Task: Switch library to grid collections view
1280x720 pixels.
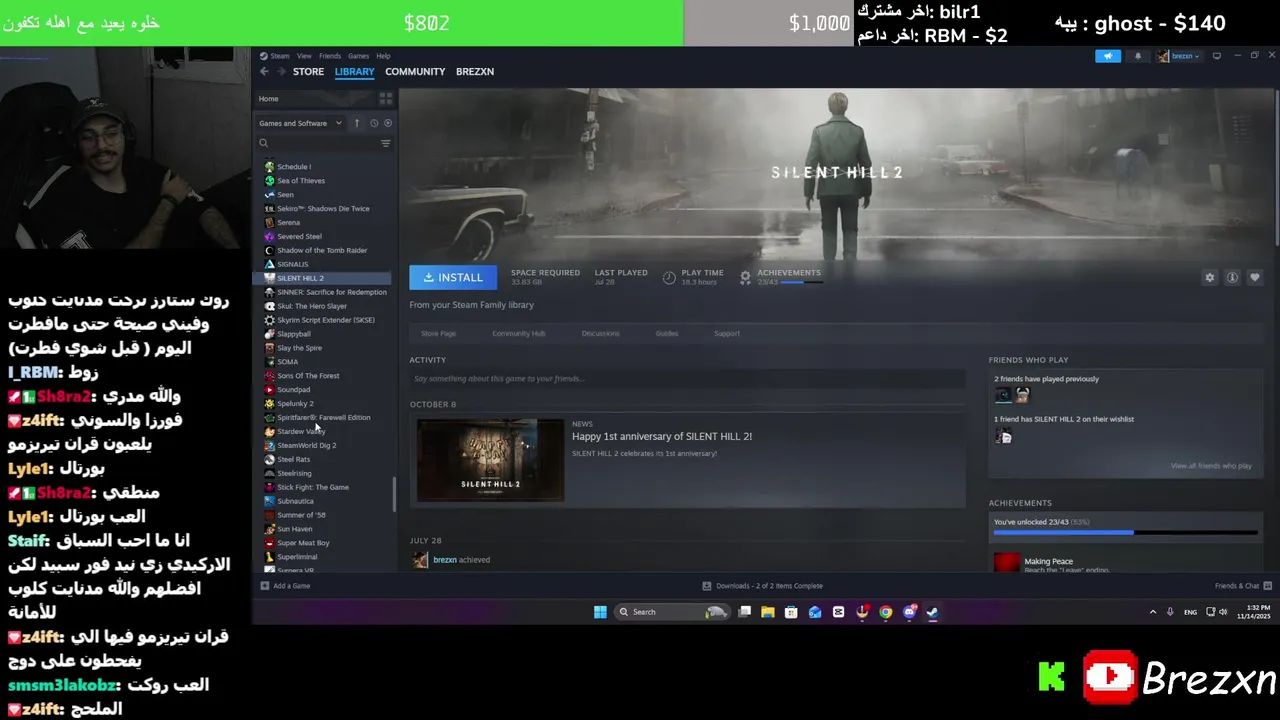Action: [385, 98]
